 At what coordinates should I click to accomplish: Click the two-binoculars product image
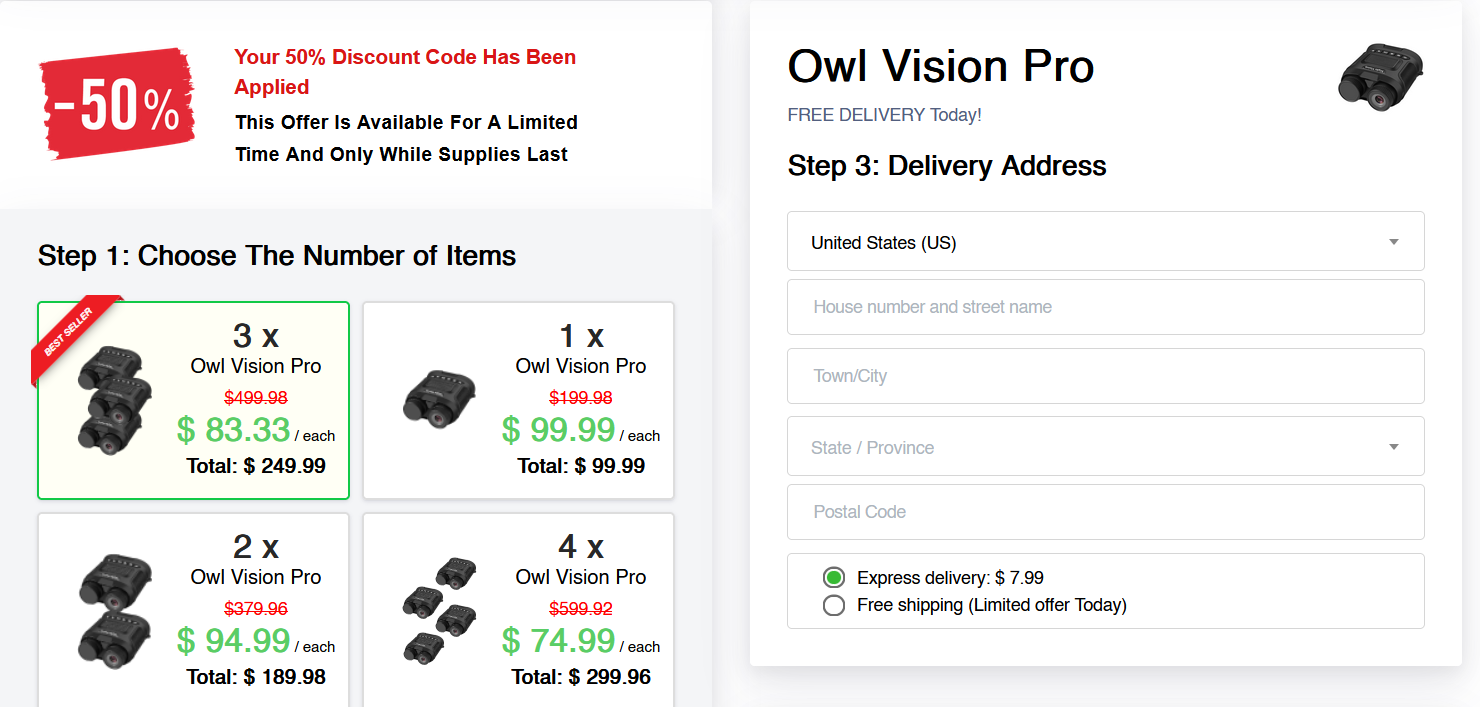[x=115, y=609]
